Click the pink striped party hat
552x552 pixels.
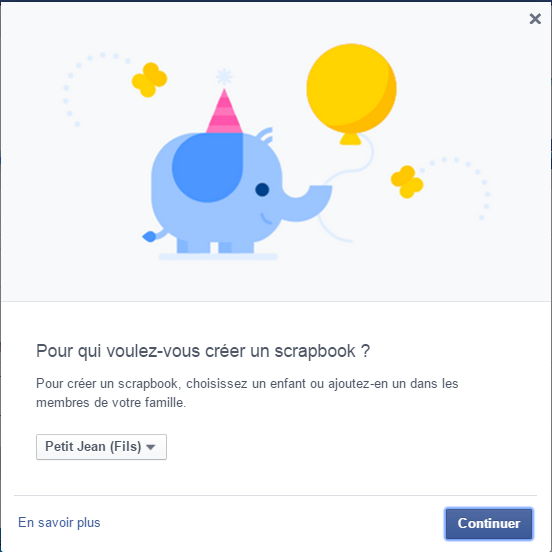[224, 111]
